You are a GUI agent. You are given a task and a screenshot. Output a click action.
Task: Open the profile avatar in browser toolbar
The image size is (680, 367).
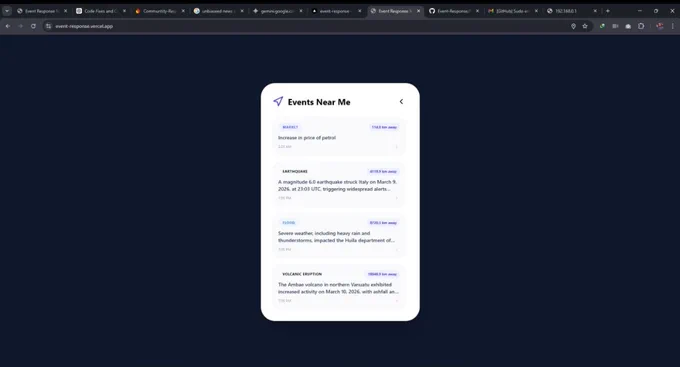coord(660,26)
